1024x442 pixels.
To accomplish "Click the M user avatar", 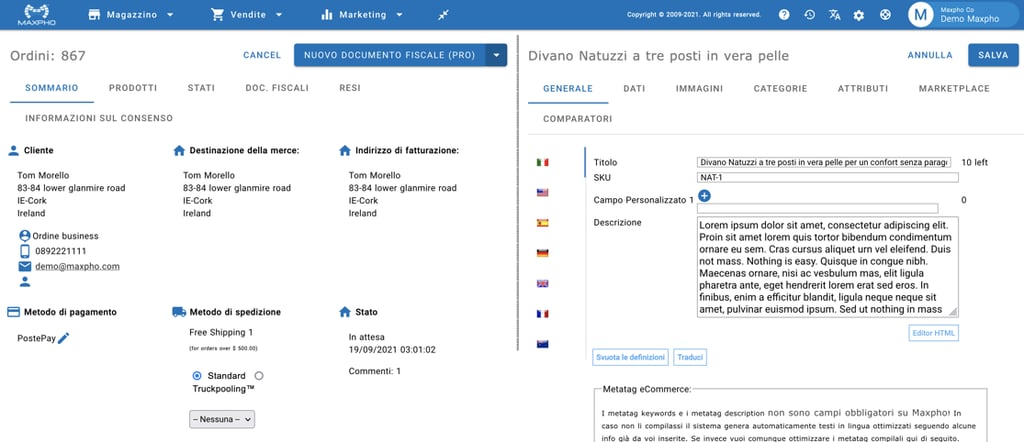I will [920, 14].
